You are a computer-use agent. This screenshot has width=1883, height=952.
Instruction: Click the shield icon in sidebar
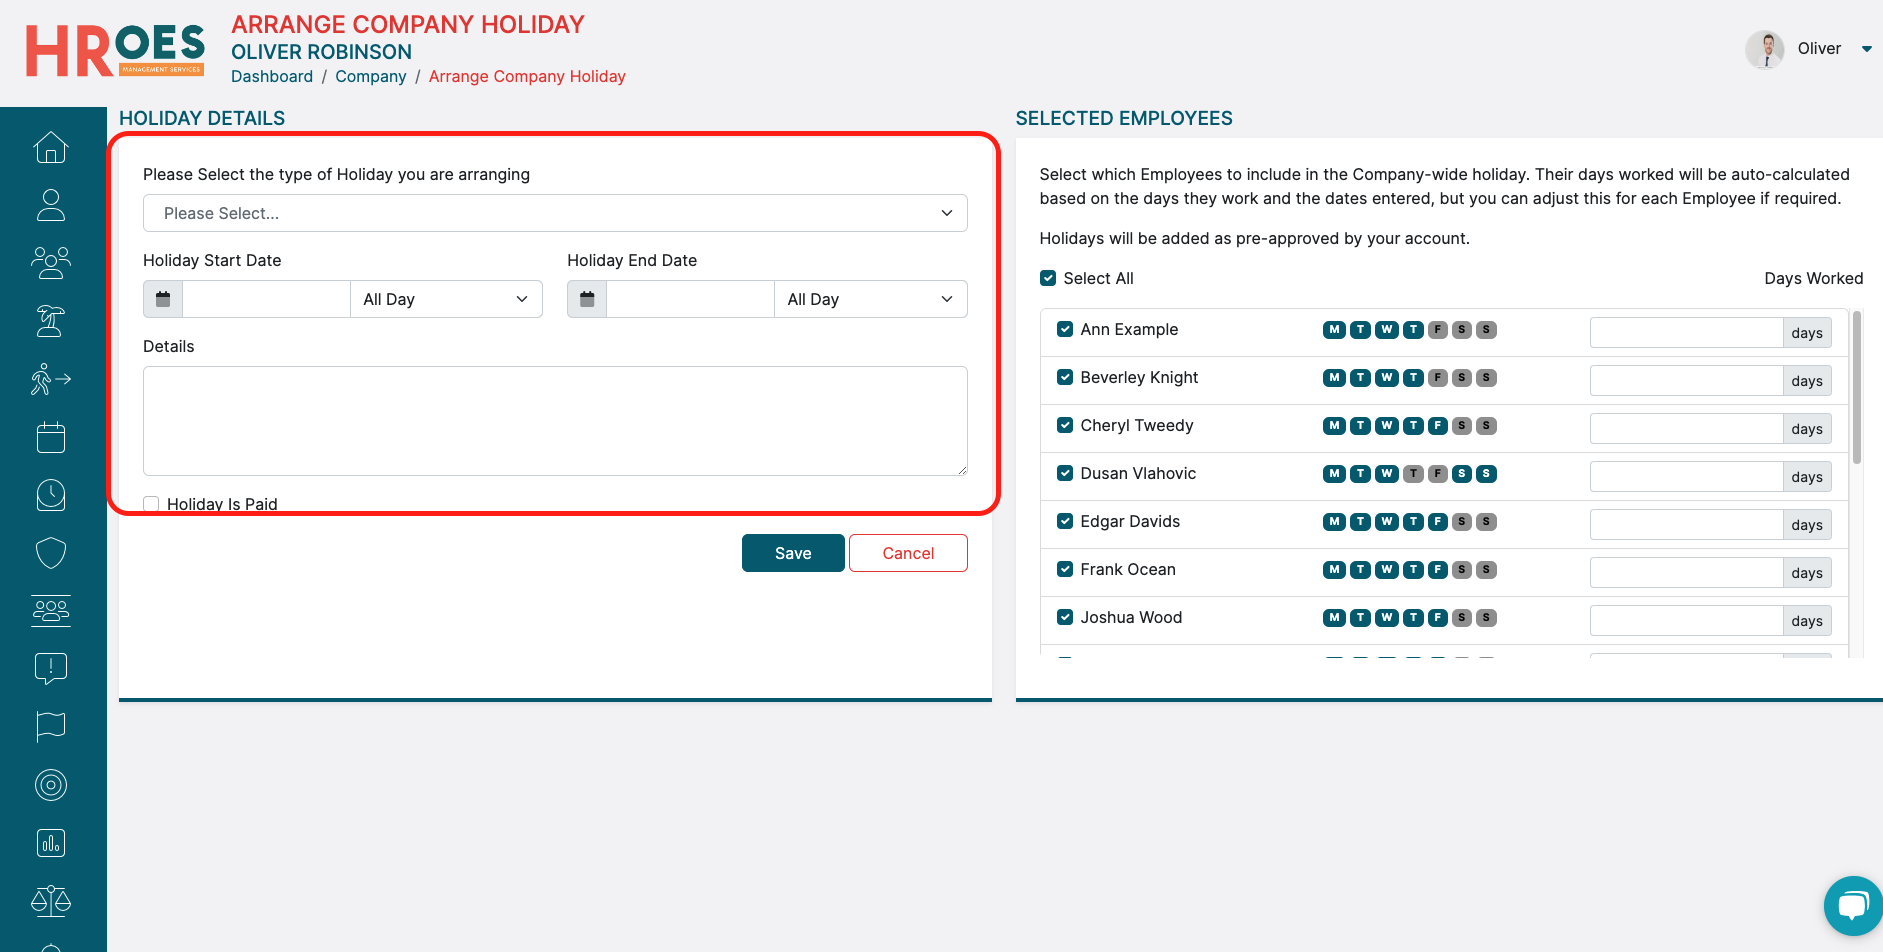[x=51, y=553]
